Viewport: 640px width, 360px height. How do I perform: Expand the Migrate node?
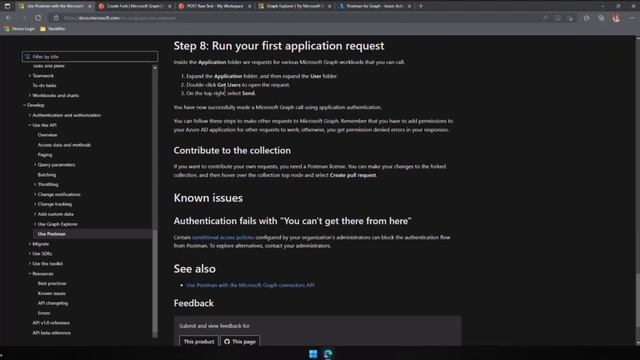click(29, 244)
